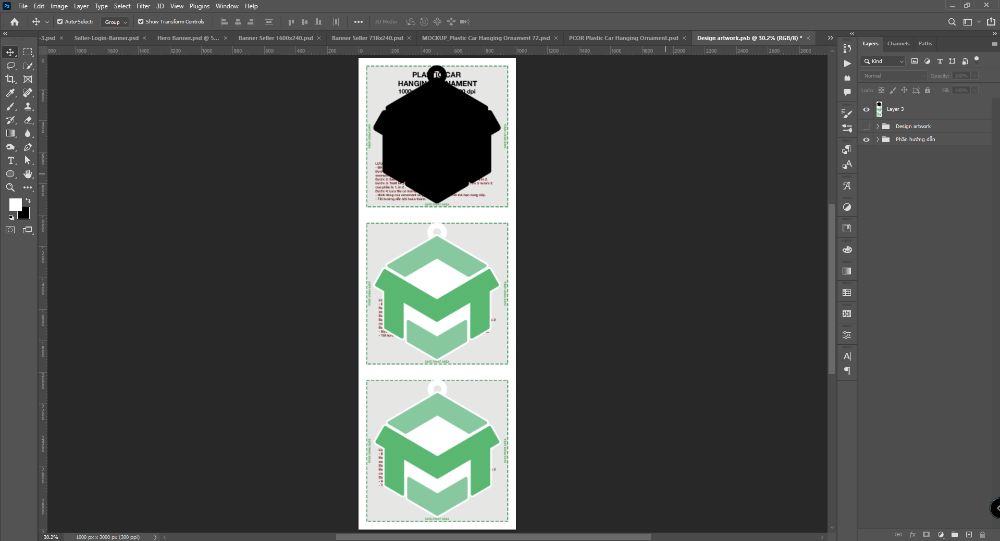Select the Blur tool
The height and width of the screenshot is (541, 1000).
tap(27, 133)
